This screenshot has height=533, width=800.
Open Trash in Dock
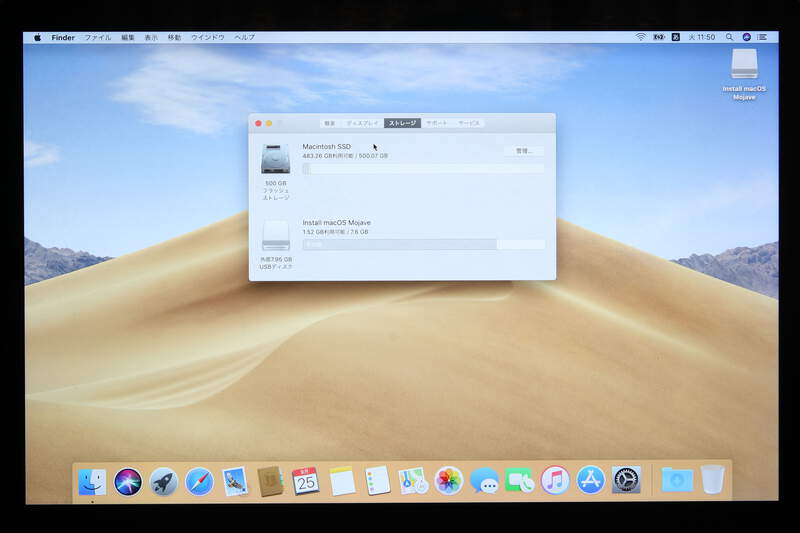713,479
